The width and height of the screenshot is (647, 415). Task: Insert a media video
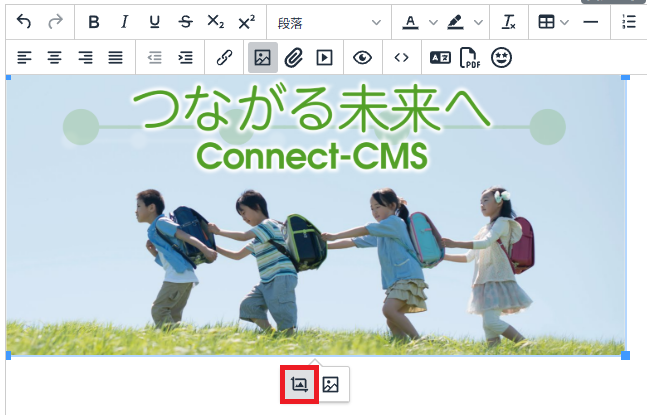pos(324,57)
